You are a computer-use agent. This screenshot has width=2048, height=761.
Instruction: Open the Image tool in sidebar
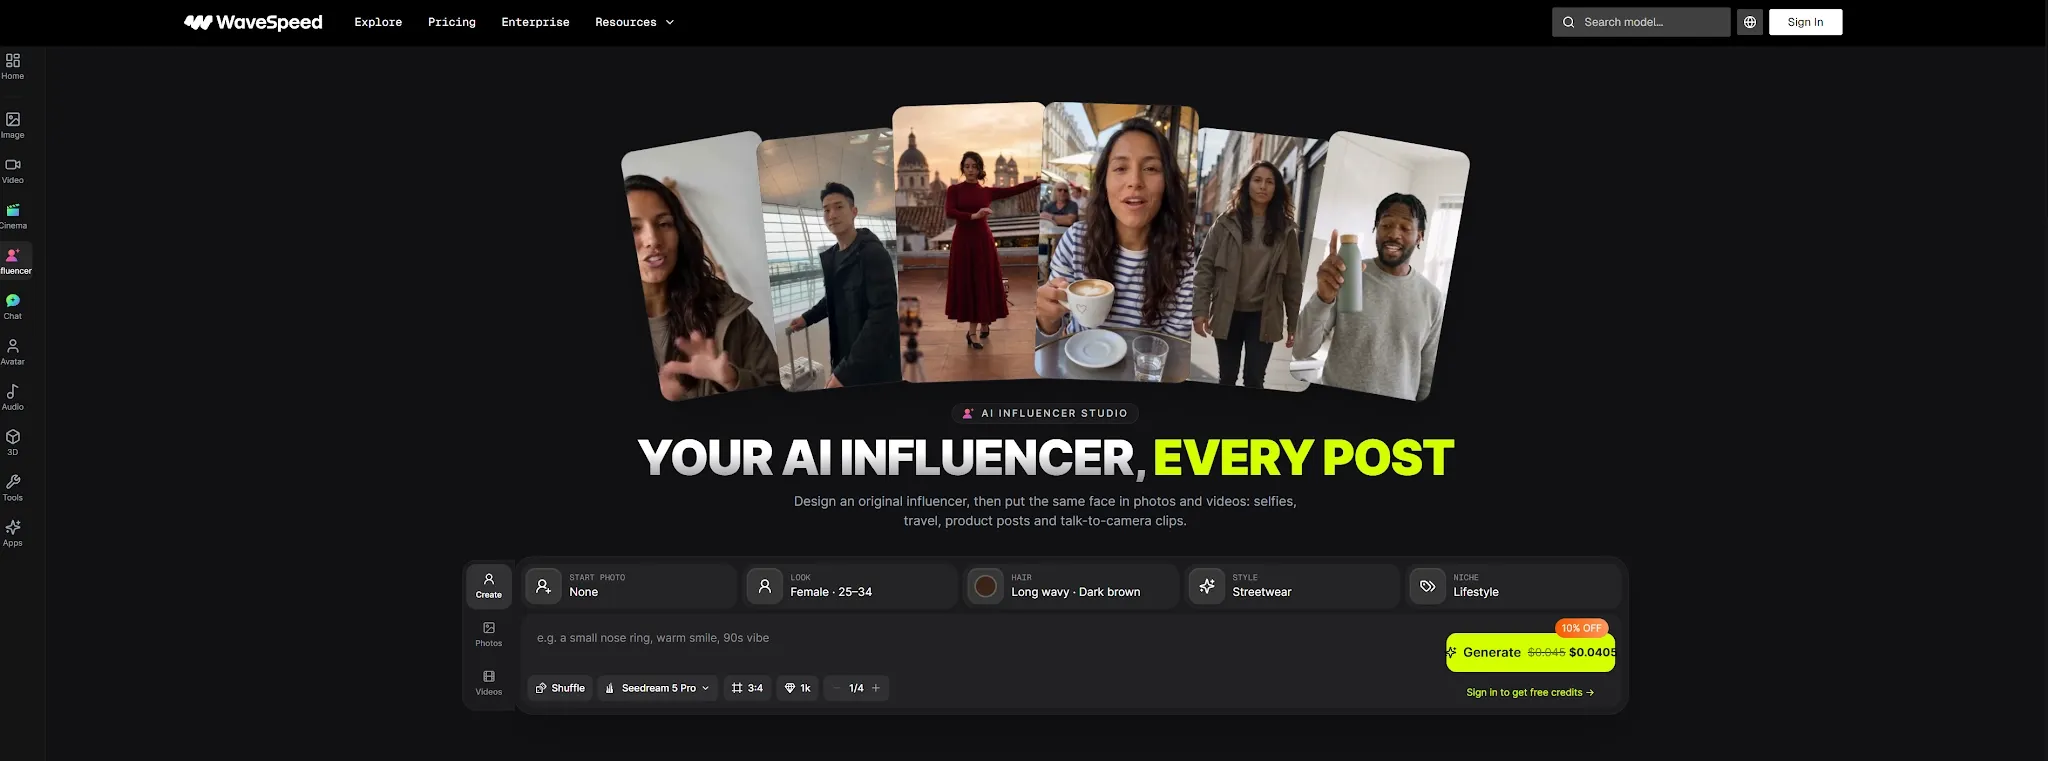13,125
